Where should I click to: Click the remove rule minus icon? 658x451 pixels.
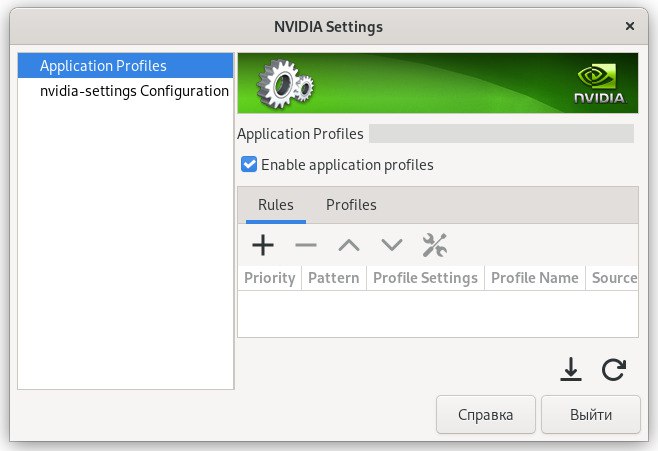point(305,245)
